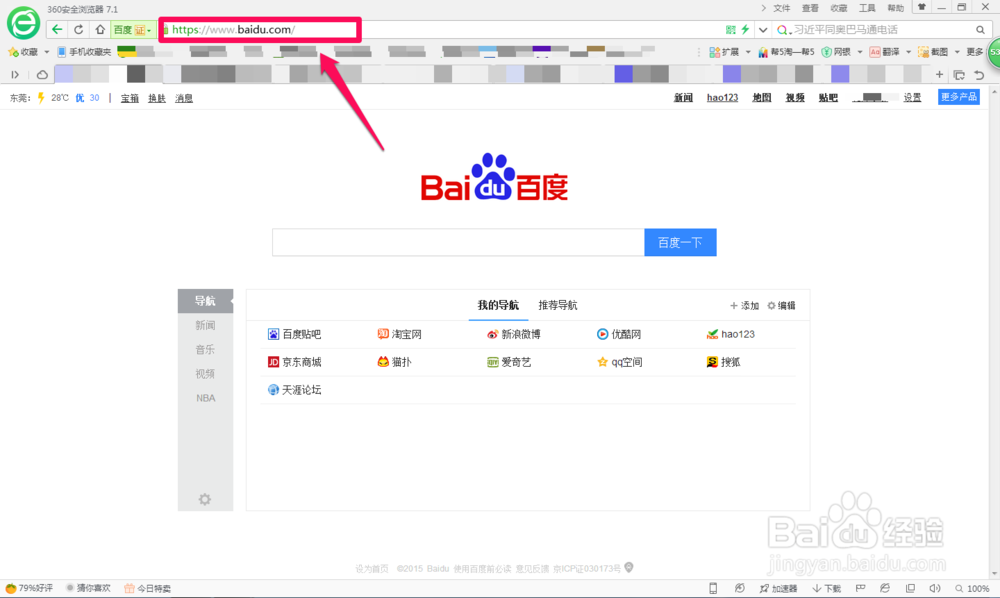Open the 京东商城 navigation link

click(295, 362)
